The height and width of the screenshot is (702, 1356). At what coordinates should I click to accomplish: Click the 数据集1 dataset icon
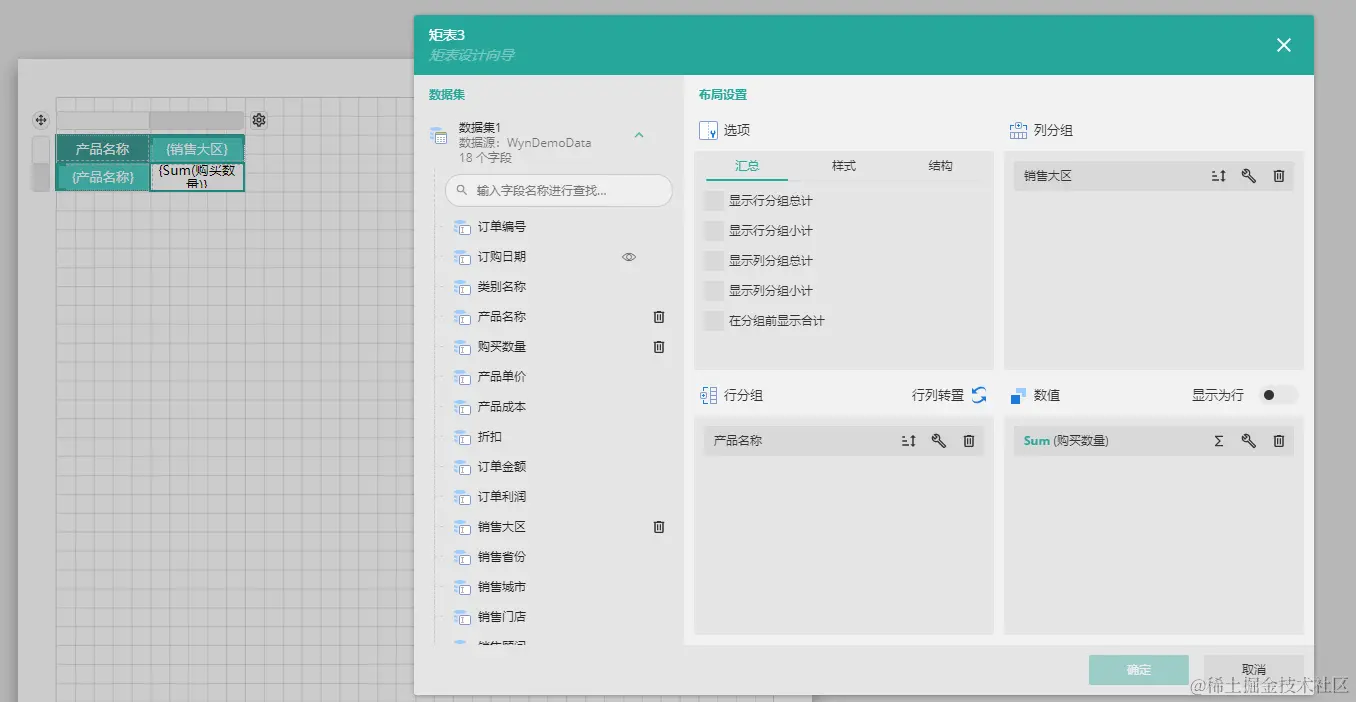click(x=438, y=135)
